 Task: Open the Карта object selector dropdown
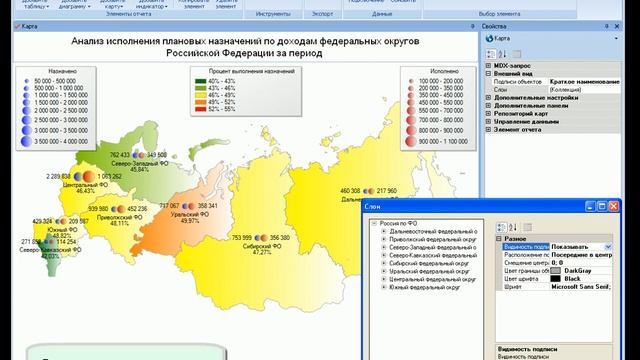pos(616,38)
